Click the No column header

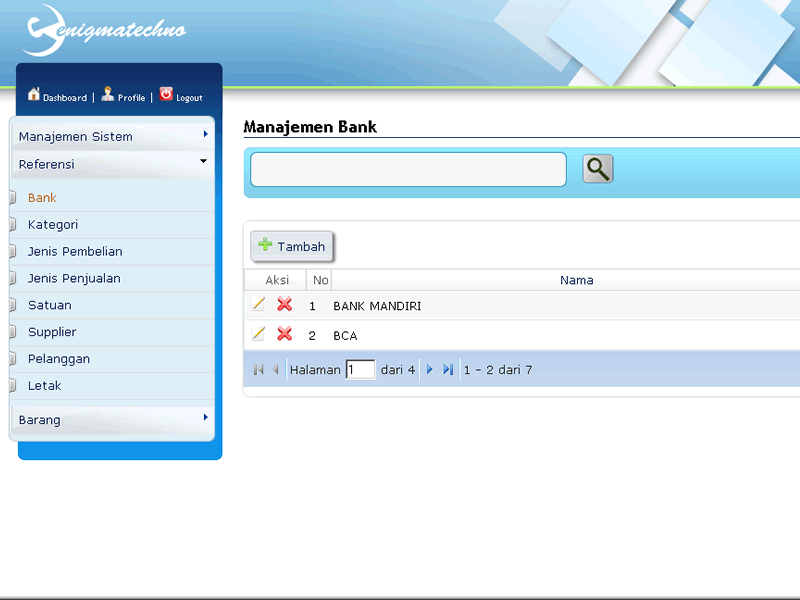pyautogui.click(x=320, y=280)
